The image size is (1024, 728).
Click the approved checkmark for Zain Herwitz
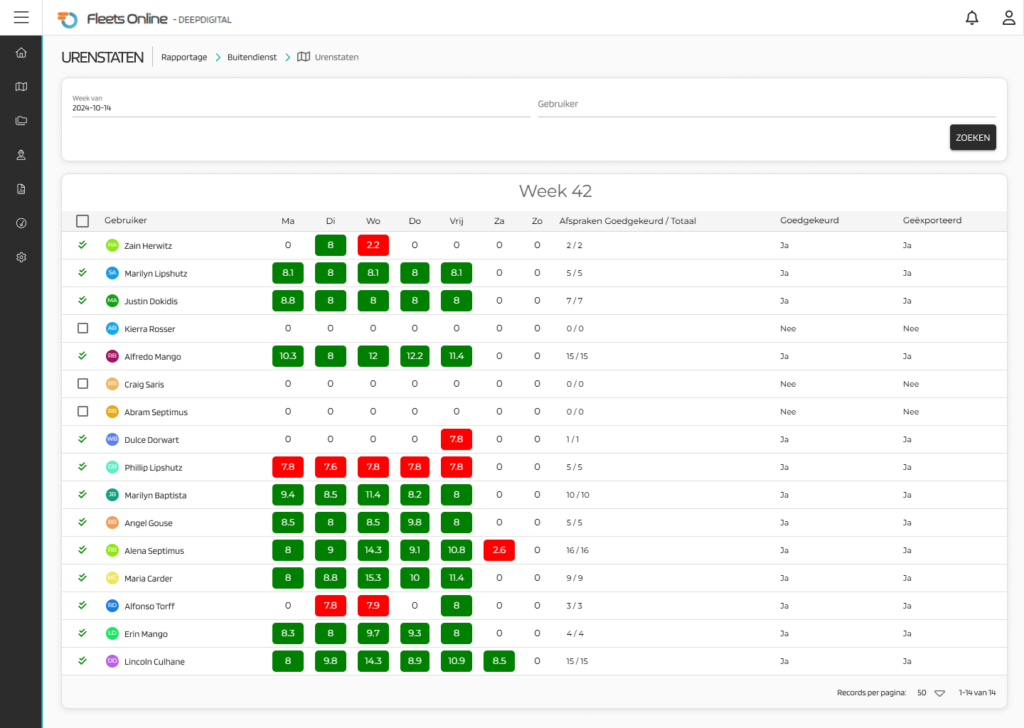[x=82, y=245]
